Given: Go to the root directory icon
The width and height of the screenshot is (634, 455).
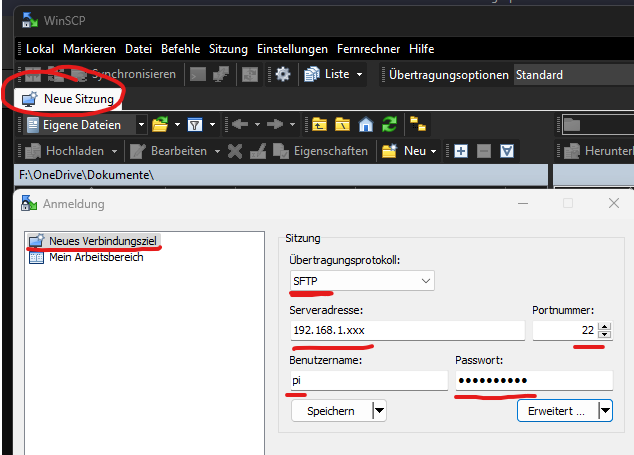Looking at the screenshot, I should click(342, 125).
